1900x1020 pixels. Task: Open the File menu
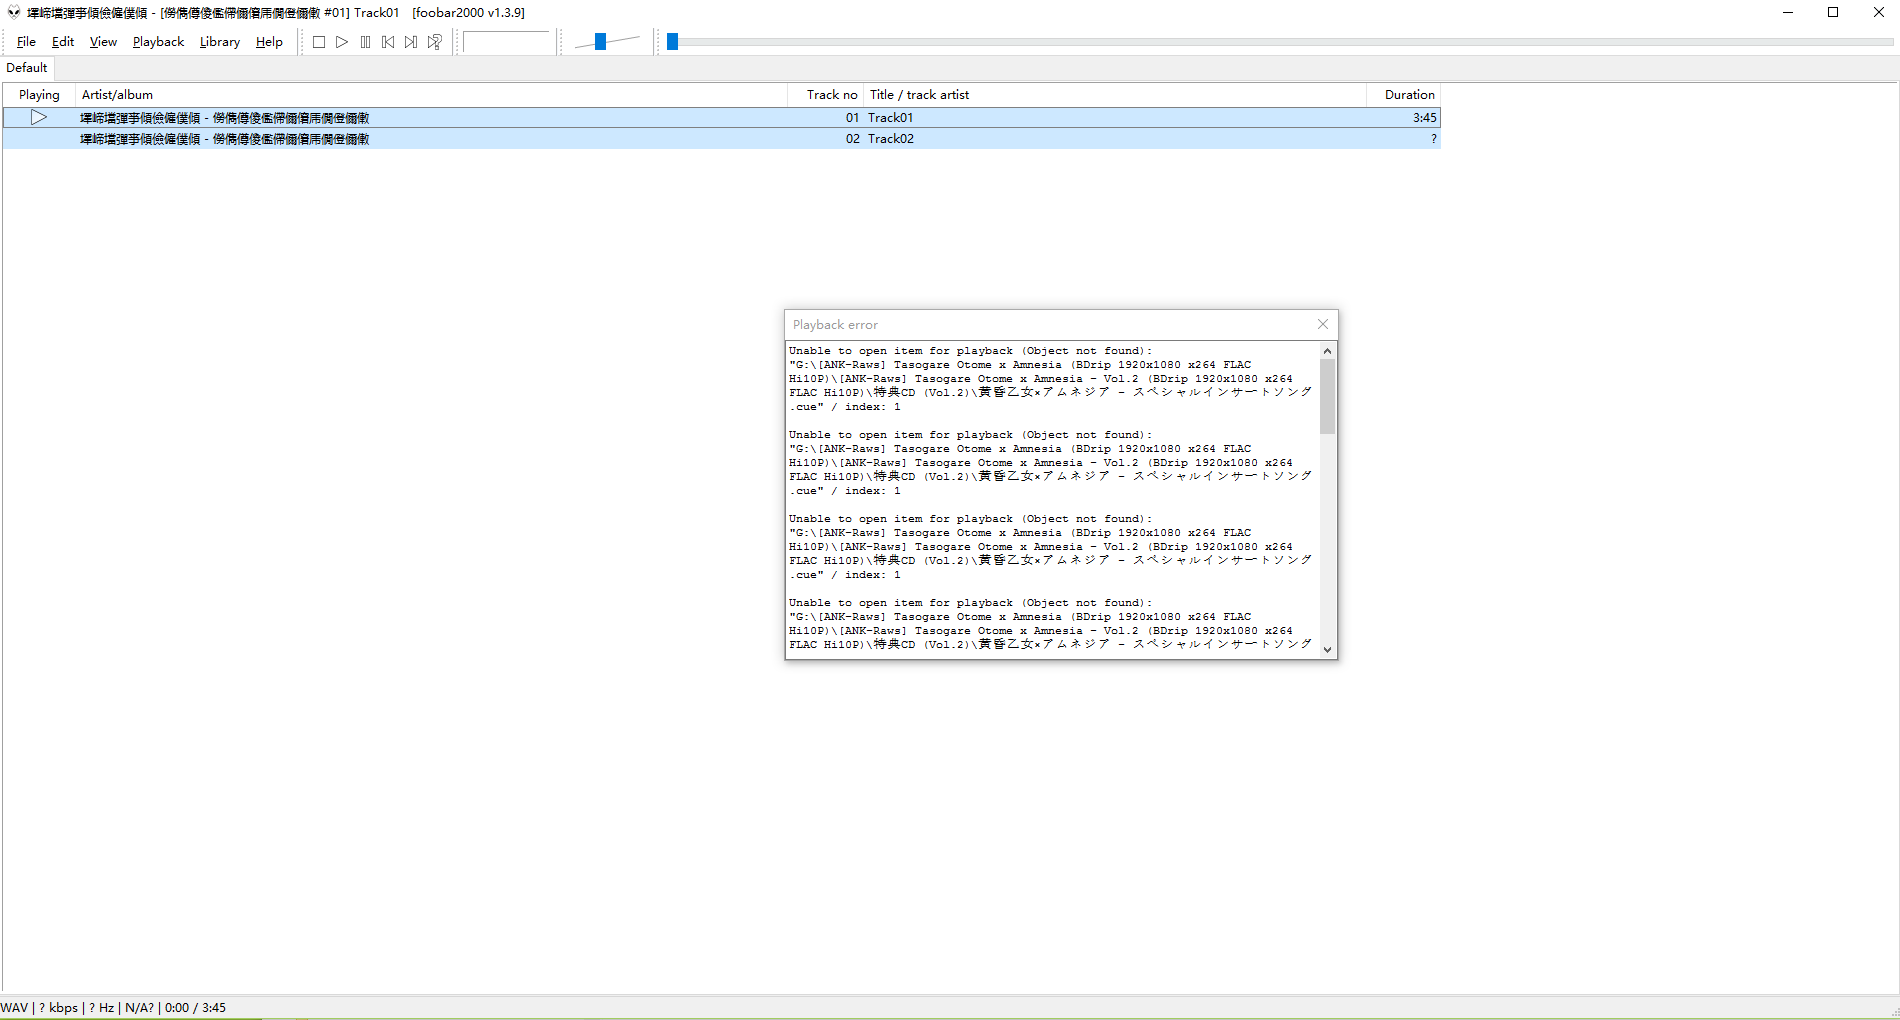click(26, 42)
